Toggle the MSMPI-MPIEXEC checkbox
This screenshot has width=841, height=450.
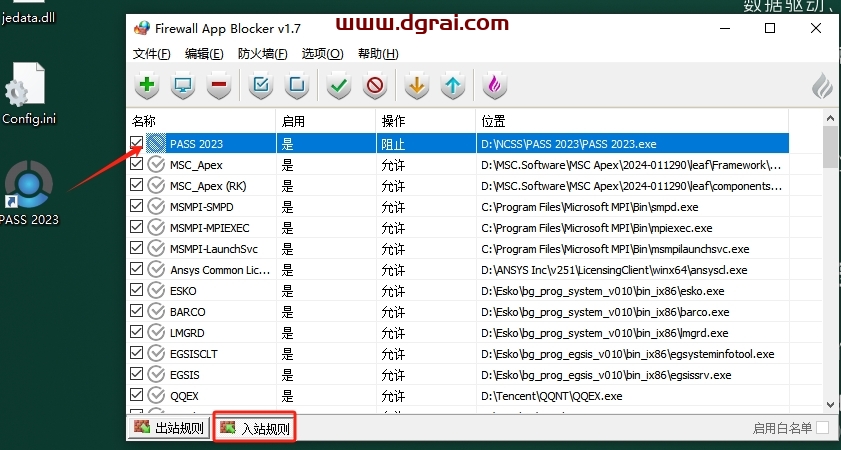(137, 227)
